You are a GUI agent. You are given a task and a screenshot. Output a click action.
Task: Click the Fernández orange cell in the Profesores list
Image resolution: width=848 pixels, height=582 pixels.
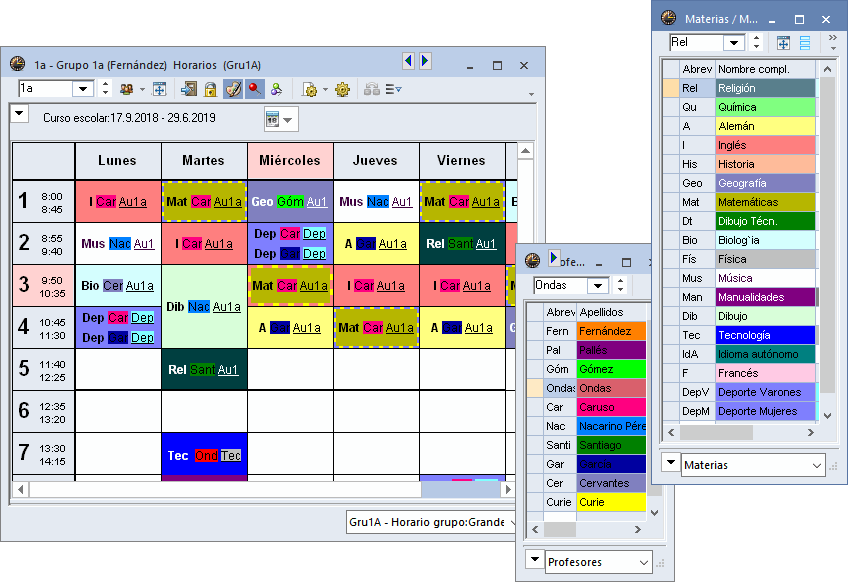[611, 331]
